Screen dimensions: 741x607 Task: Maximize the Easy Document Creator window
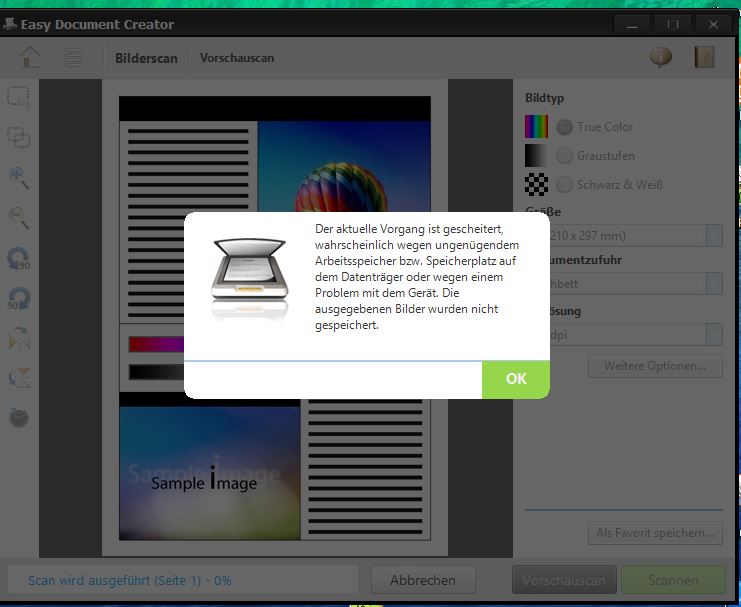pyautogui.click(x=673, y=24)
